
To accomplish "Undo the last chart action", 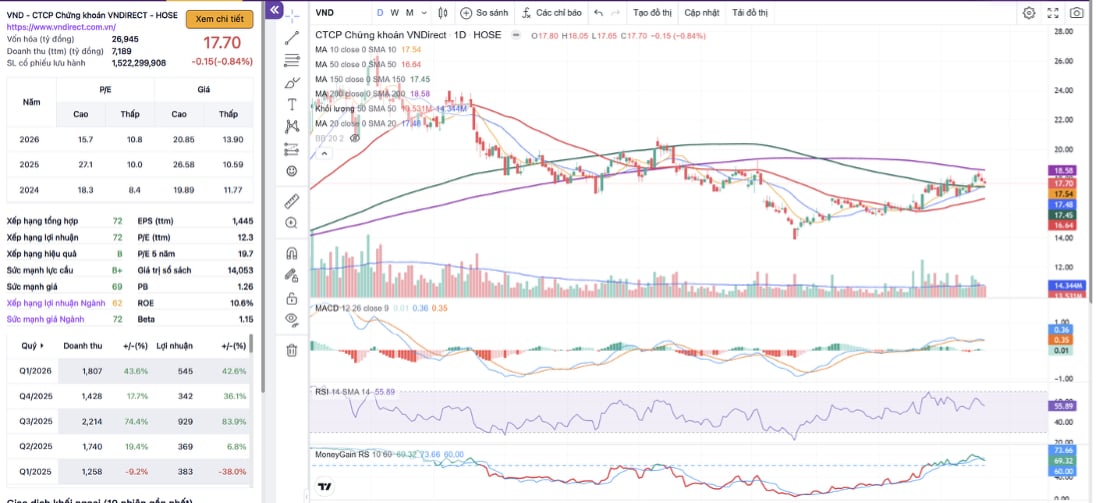I will [598, 13].
